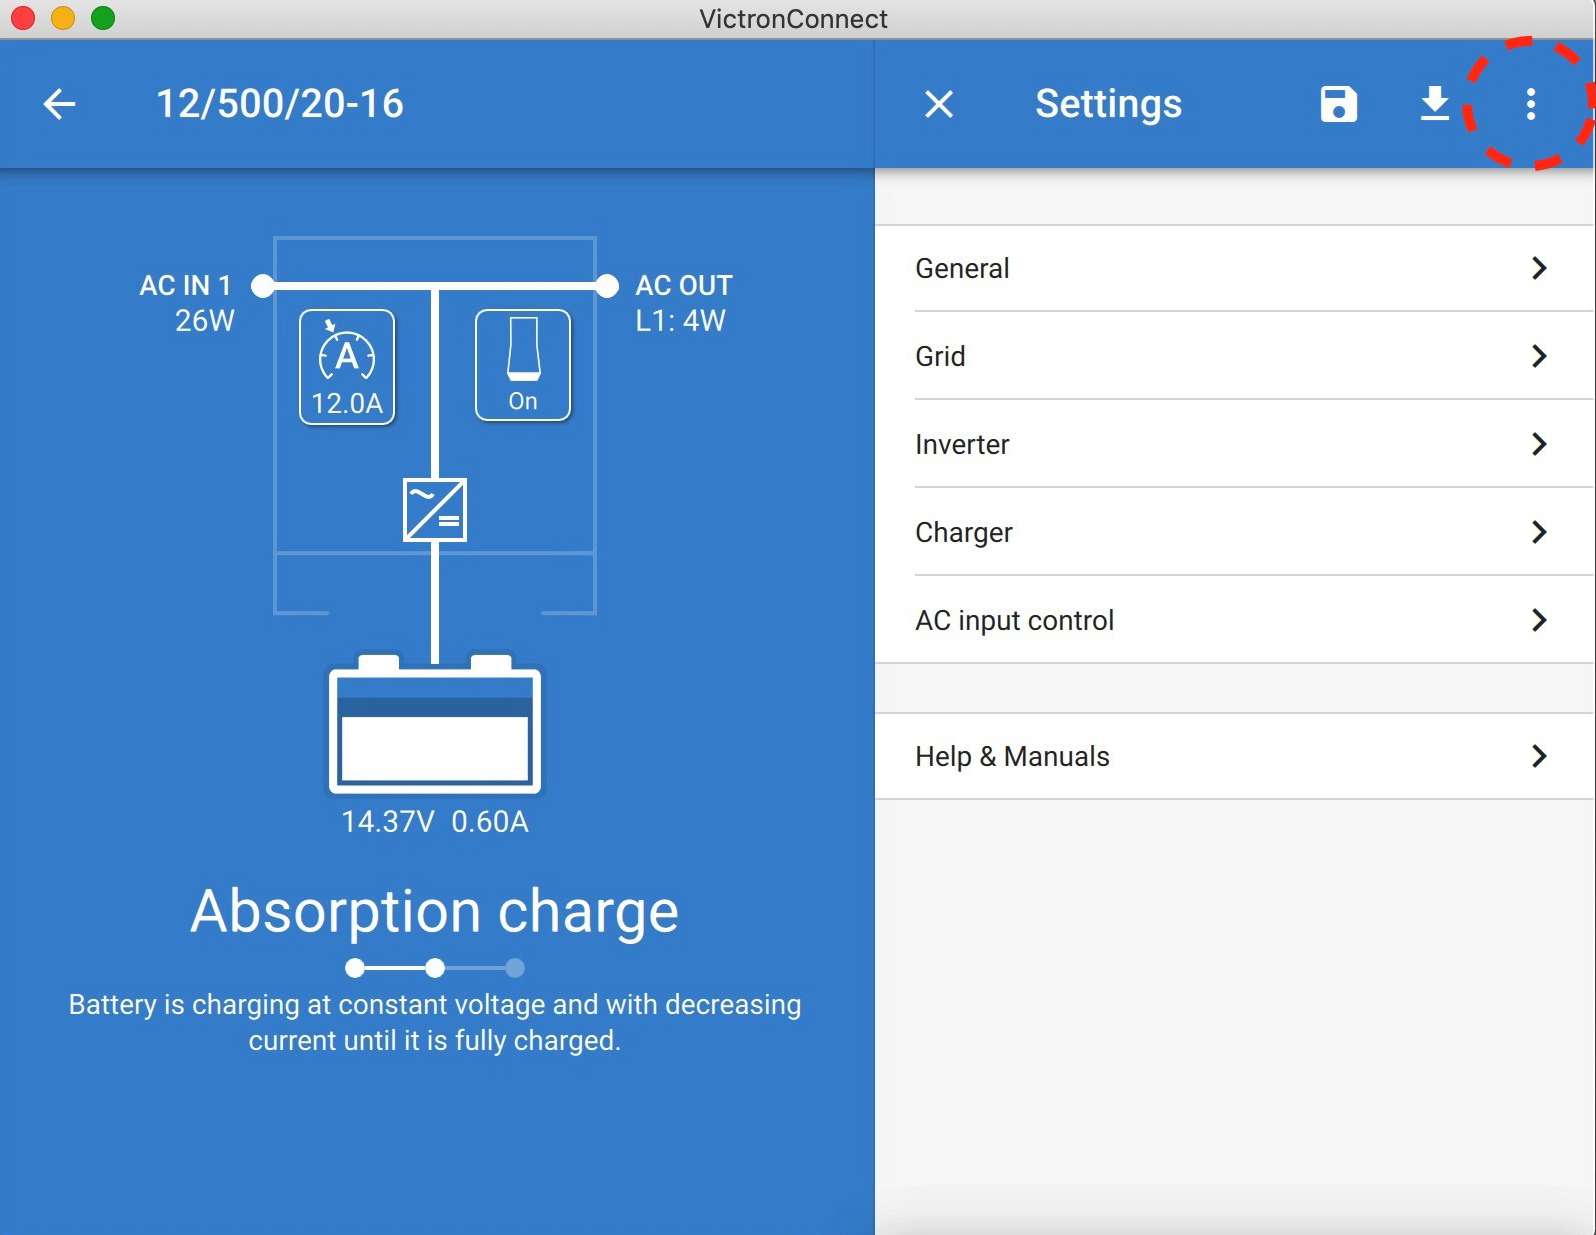Click the AC OUT connection node
Viewport: 1596px width, 1235px height.
(607, 286)
